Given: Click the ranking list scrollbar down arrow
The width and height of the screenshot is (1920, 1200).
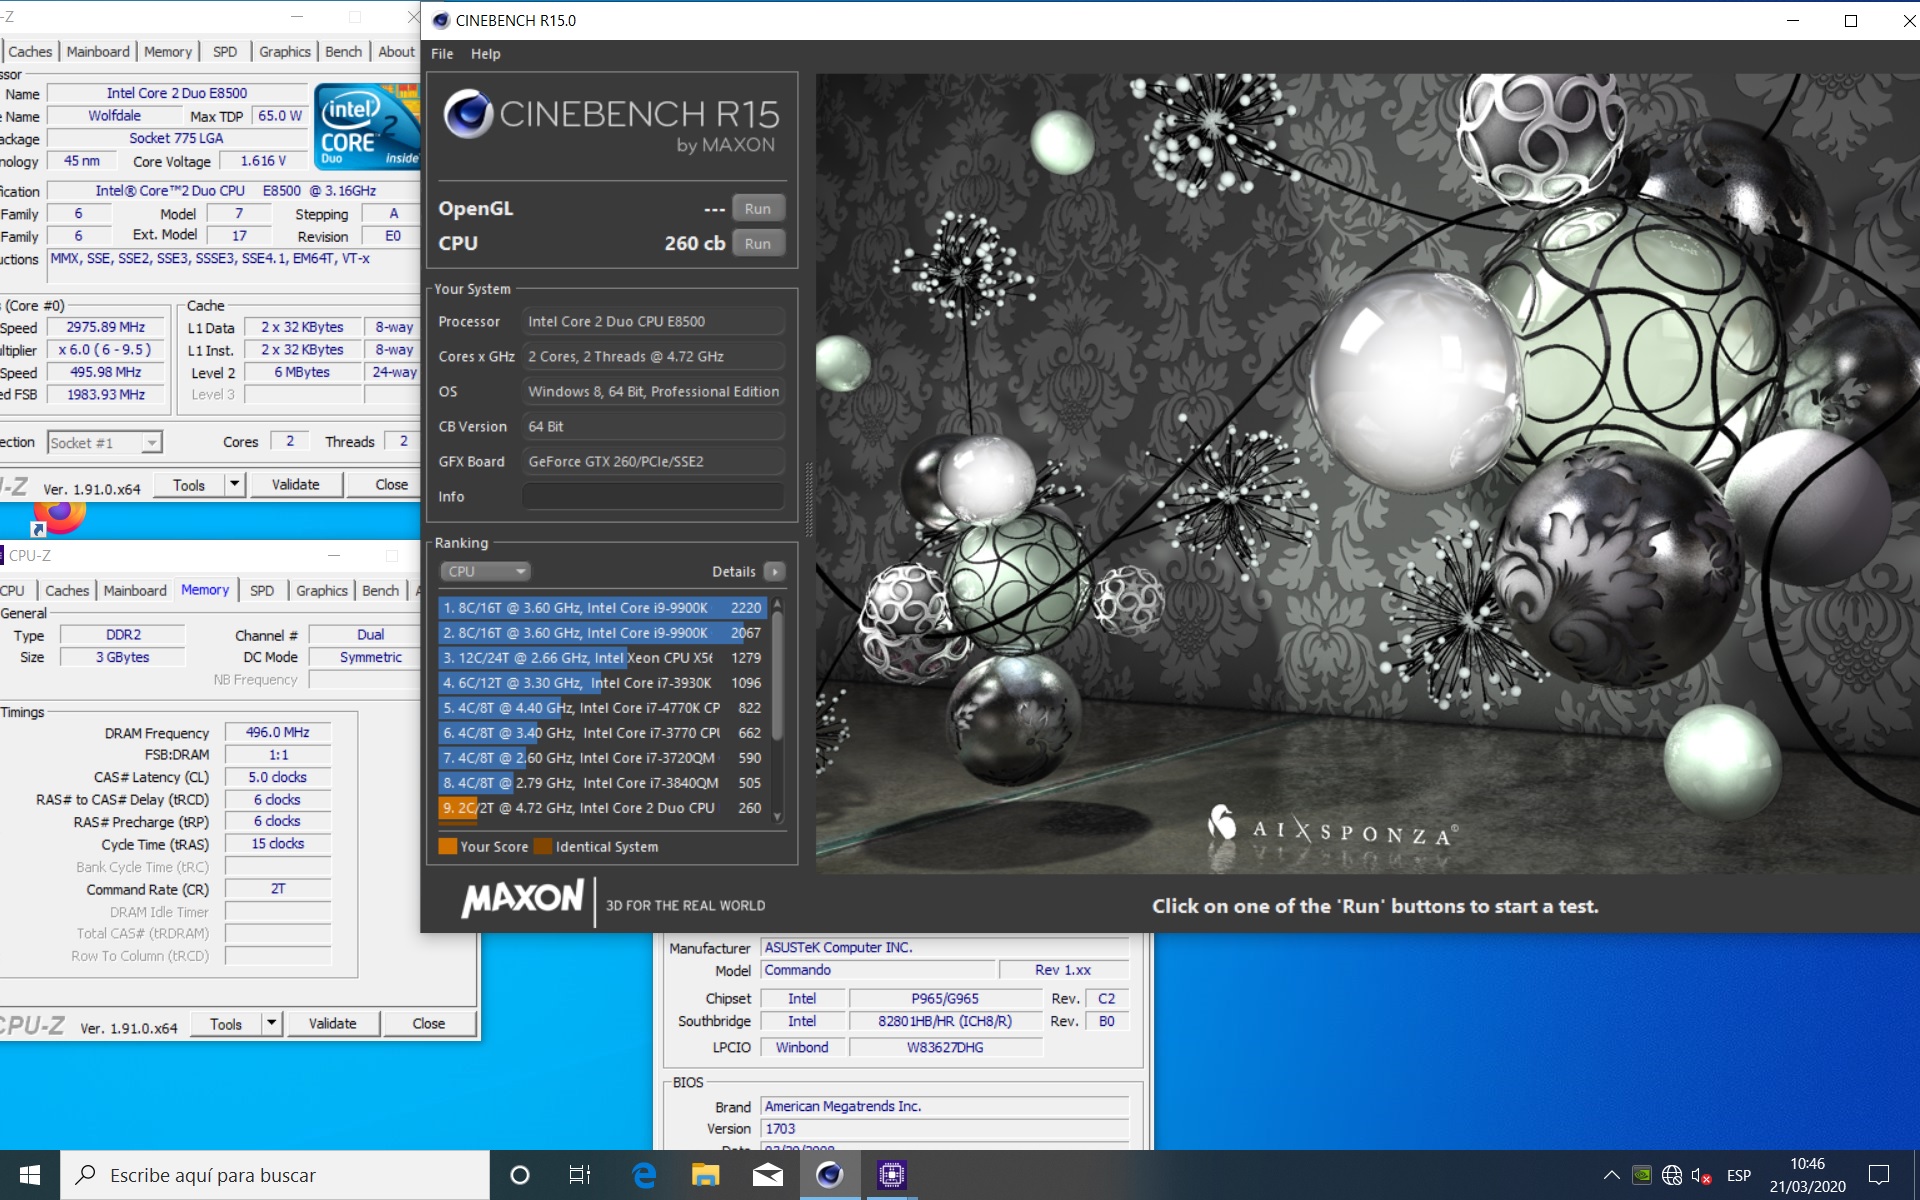Looking at the screenshot, I should coord(778,817).
